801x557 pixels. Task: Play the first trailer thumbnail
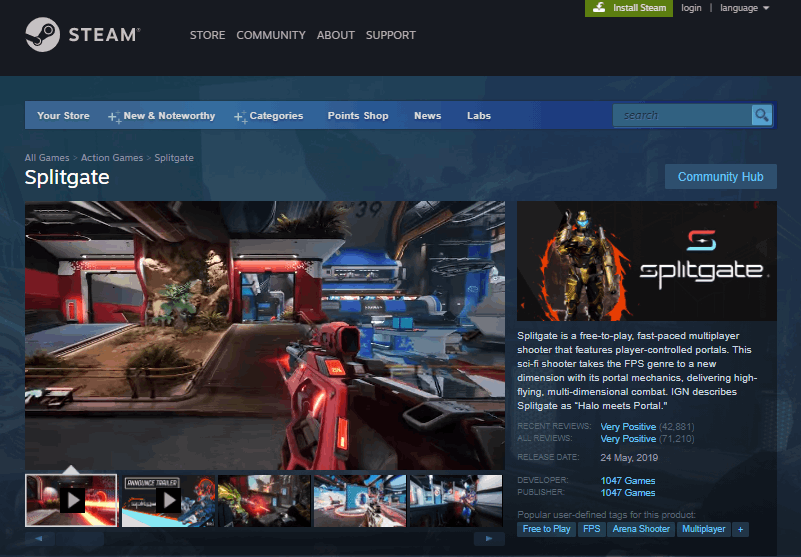[x=71, y=501]
